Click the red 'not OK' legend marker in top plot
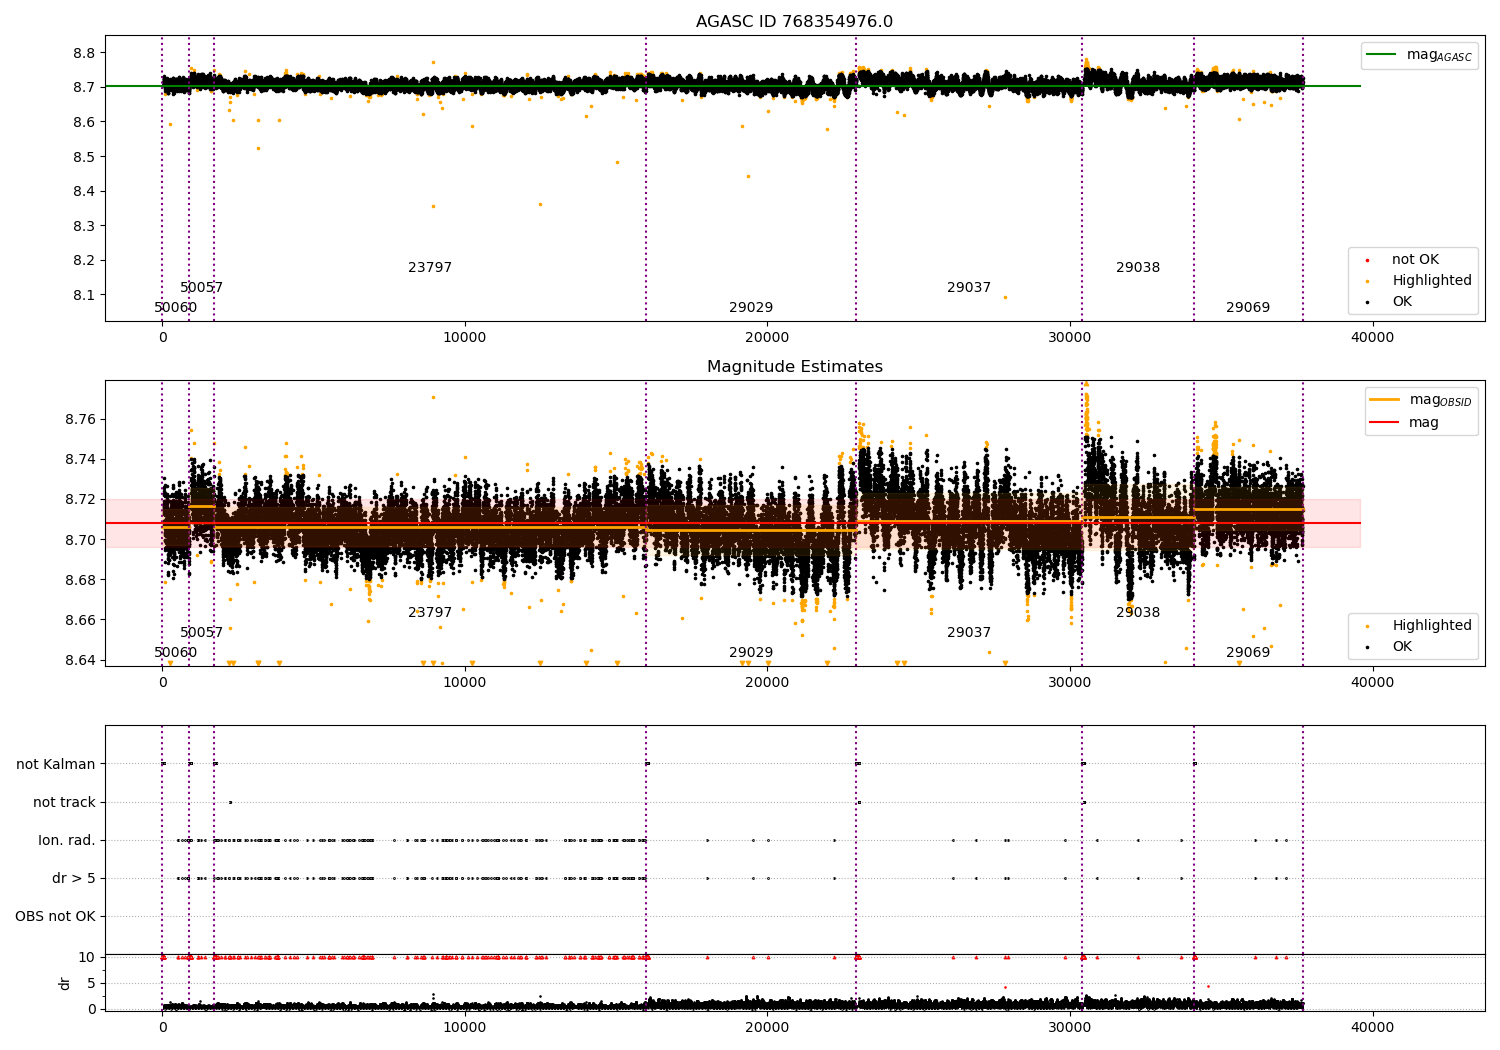 click(x=1367, y=260)
